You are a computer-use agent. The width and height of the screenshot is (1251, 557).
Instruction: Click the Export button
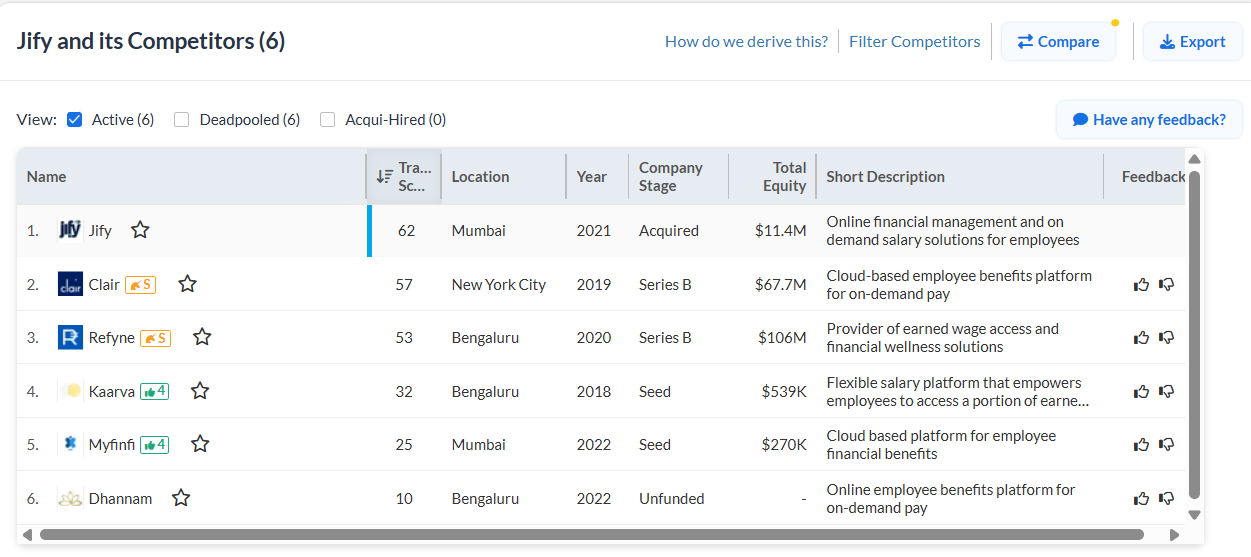[1192, 41]
